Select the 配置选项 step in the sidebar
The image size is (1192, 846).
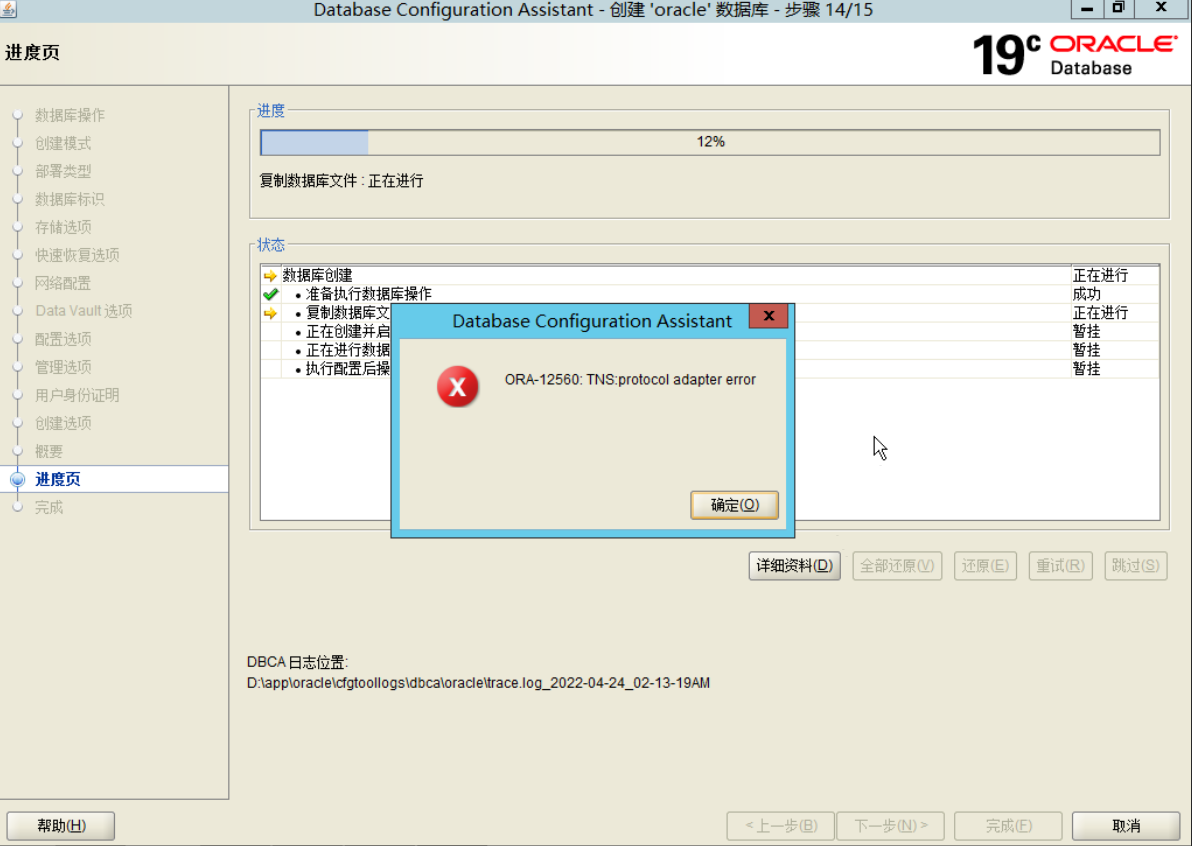[x=62, y=339]
